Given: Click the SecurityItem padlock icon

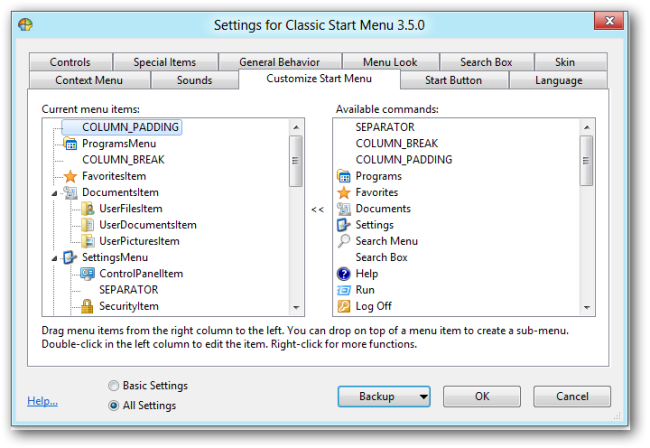Looking at the screenshot, I should (87, 306).
